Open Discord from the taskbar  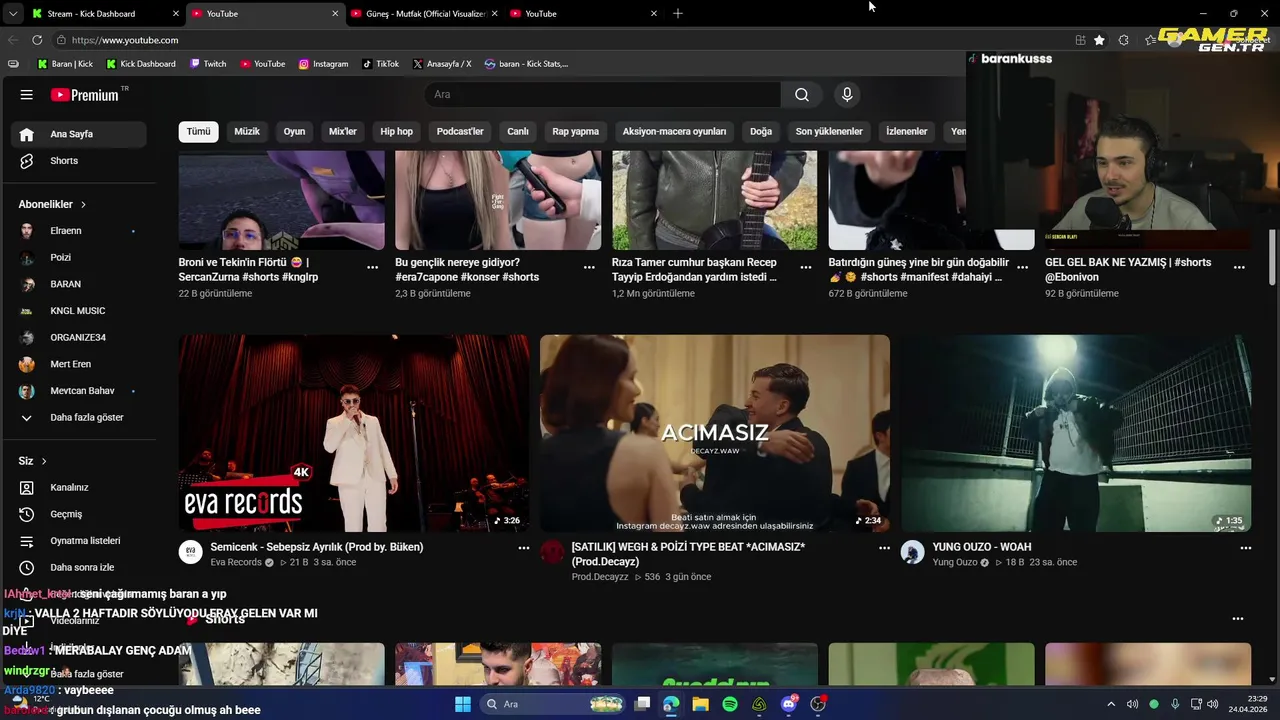point(789,704)
